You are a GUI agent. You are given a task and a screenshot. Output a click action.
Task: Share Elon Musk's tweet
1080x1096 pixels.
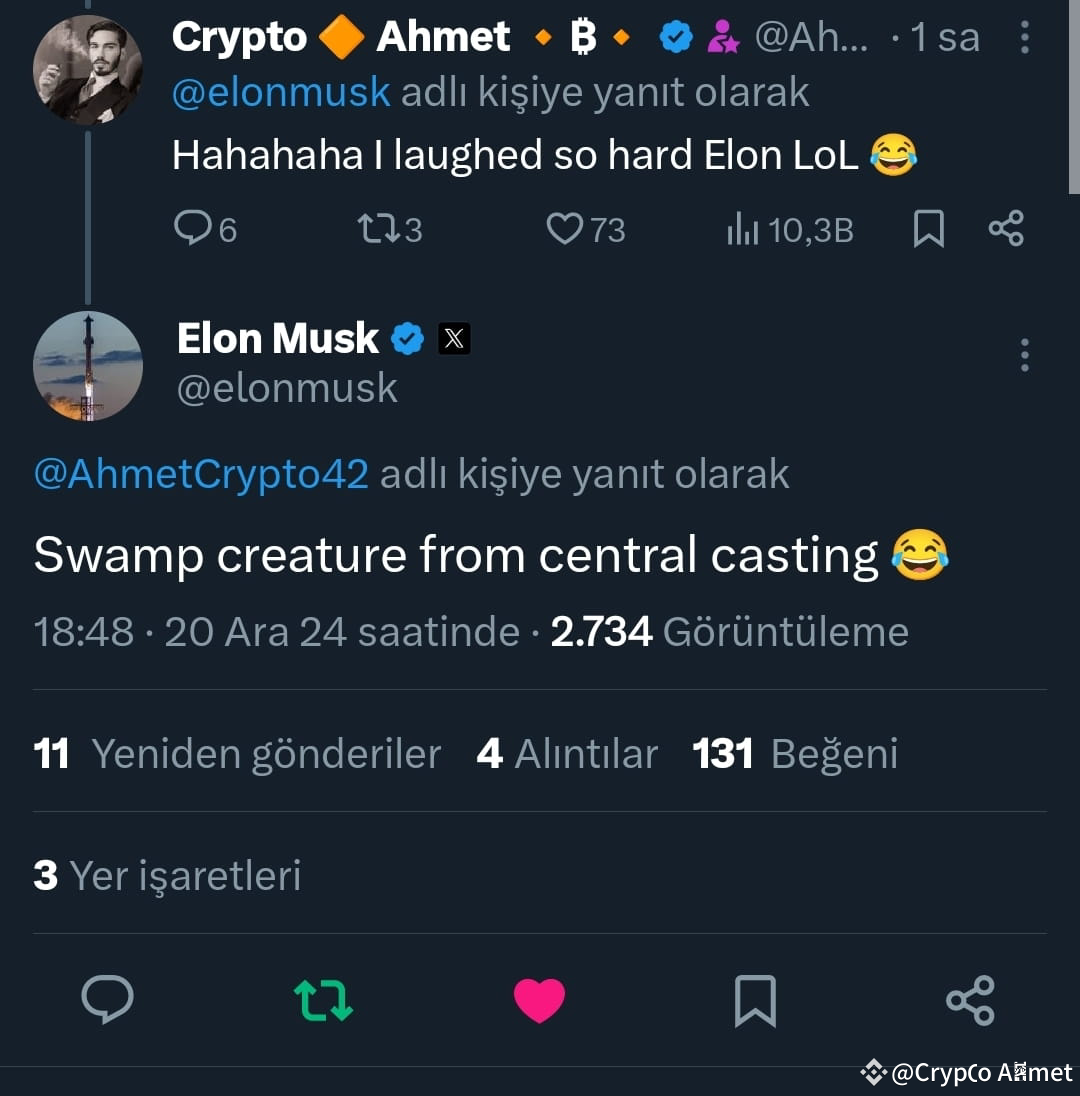point(968,1000)
